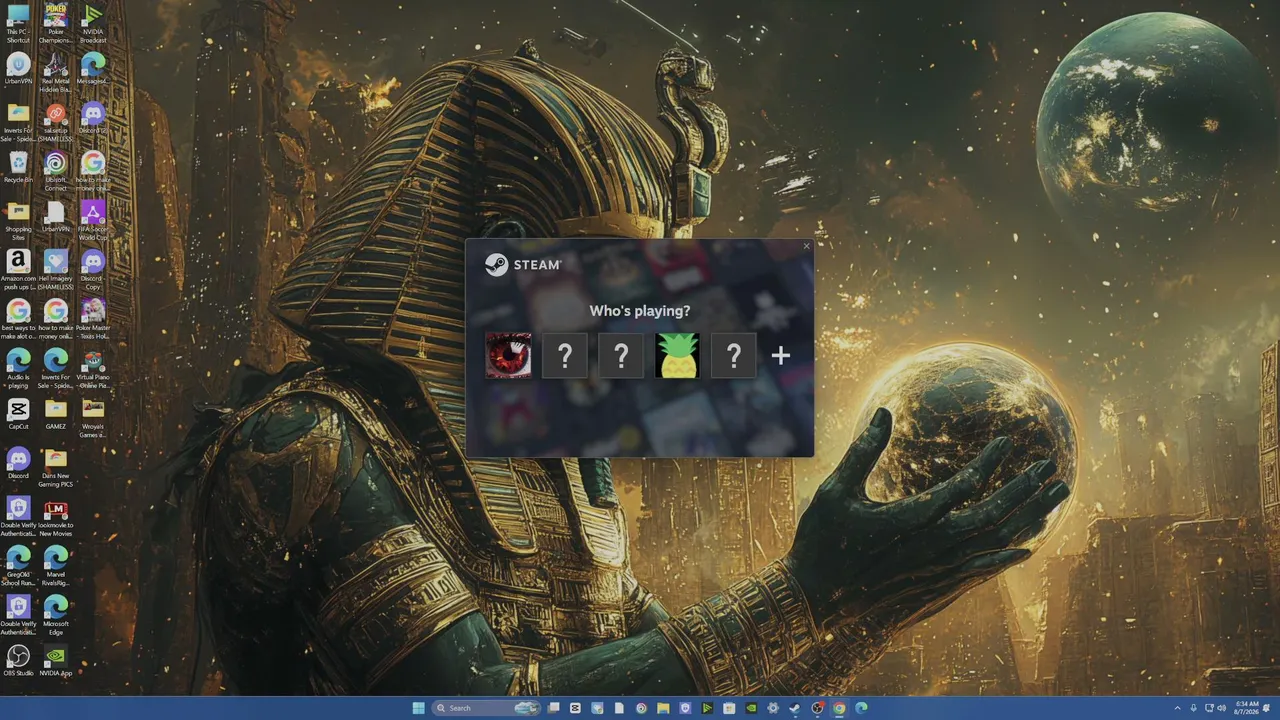Open This PC shortcut on desktop

[x=18, y=24]
